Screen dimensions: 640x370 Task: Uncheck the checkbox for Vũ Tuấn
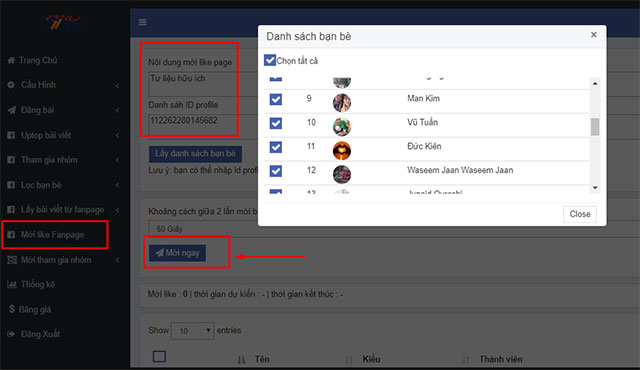tap(276, 123)
